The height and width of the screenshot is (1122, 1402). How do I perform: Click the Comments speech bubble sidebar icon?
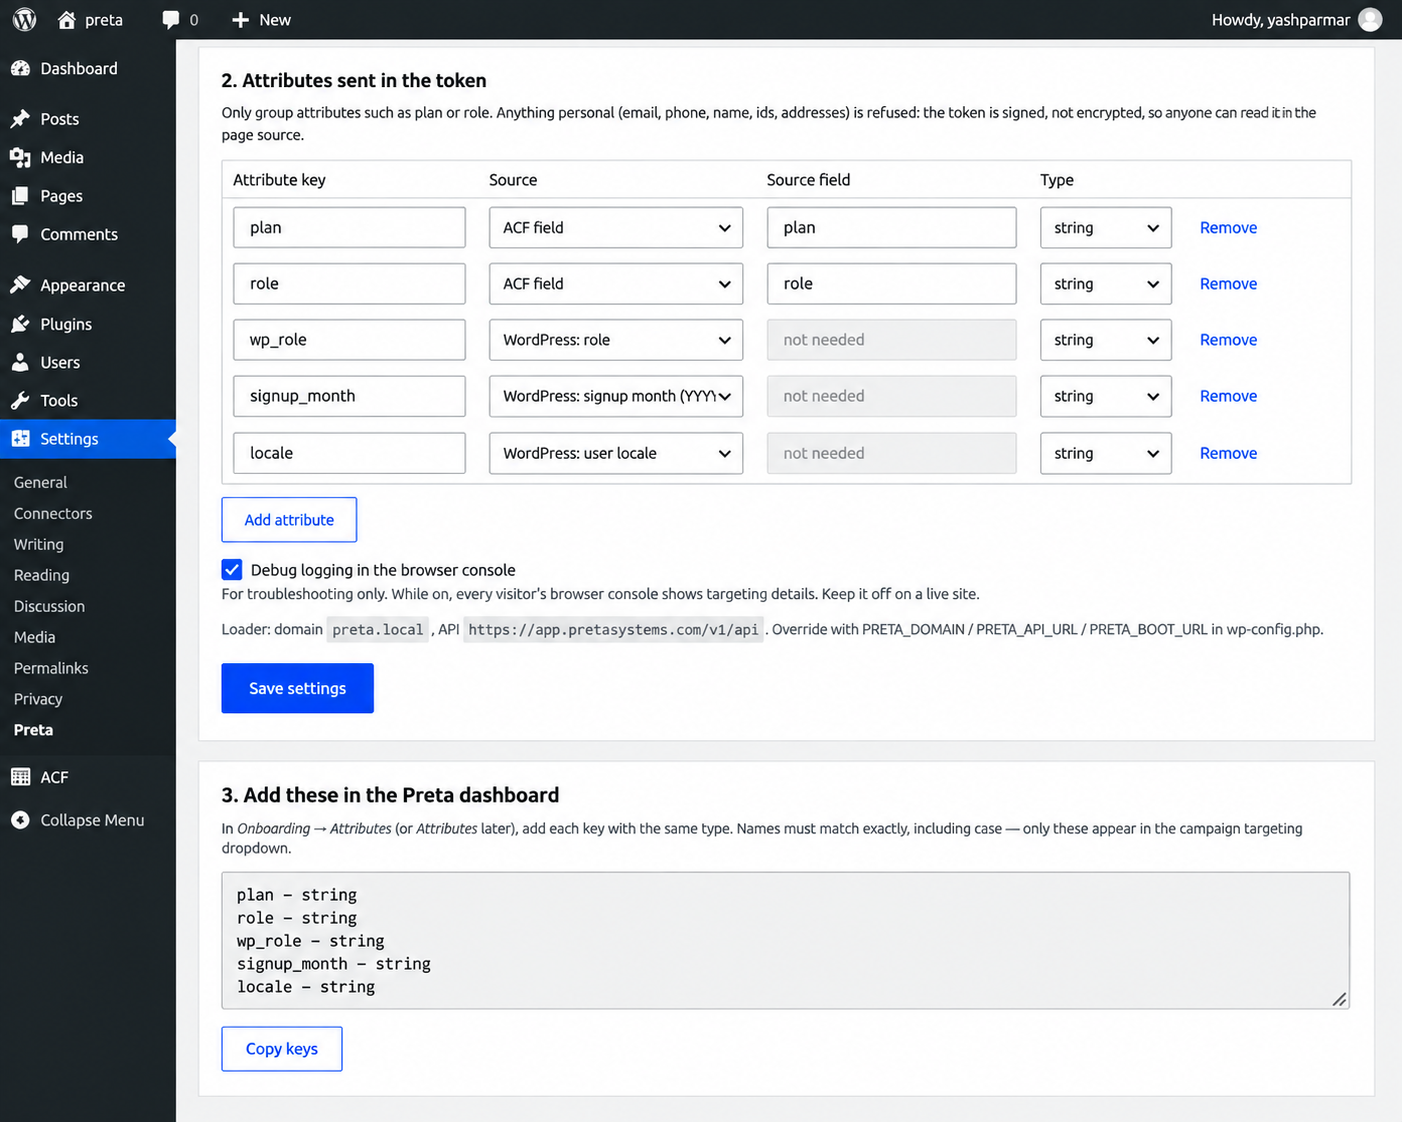coord(20,234)
